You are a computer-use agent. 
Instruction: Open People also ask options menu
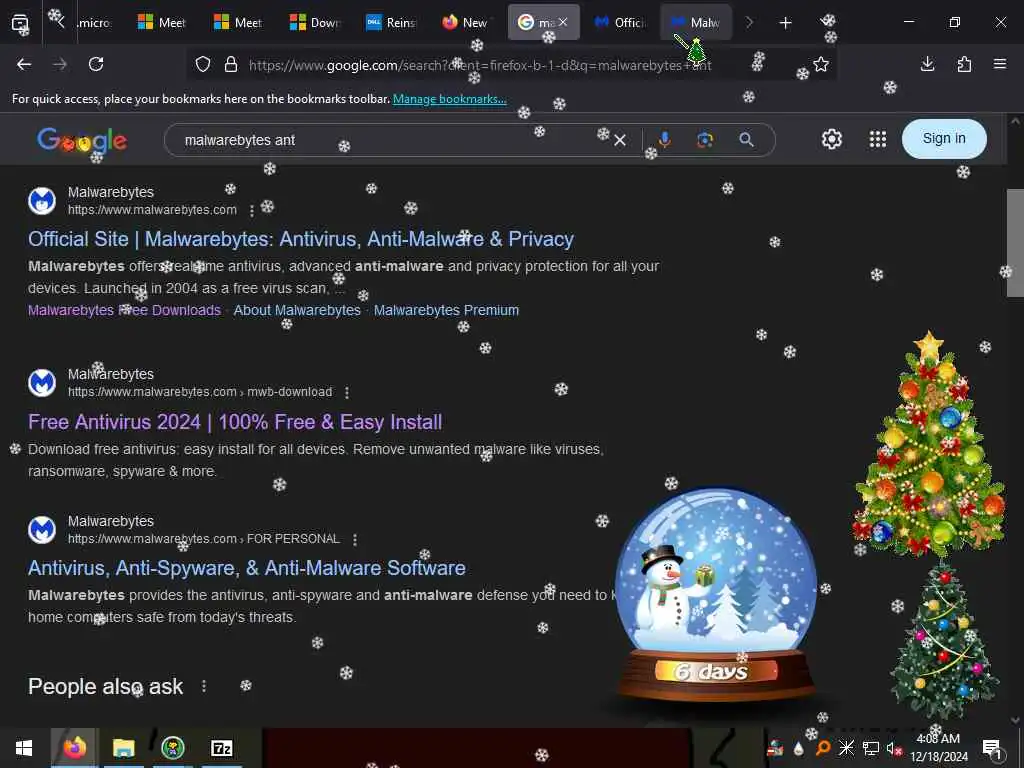coord(204,686)
